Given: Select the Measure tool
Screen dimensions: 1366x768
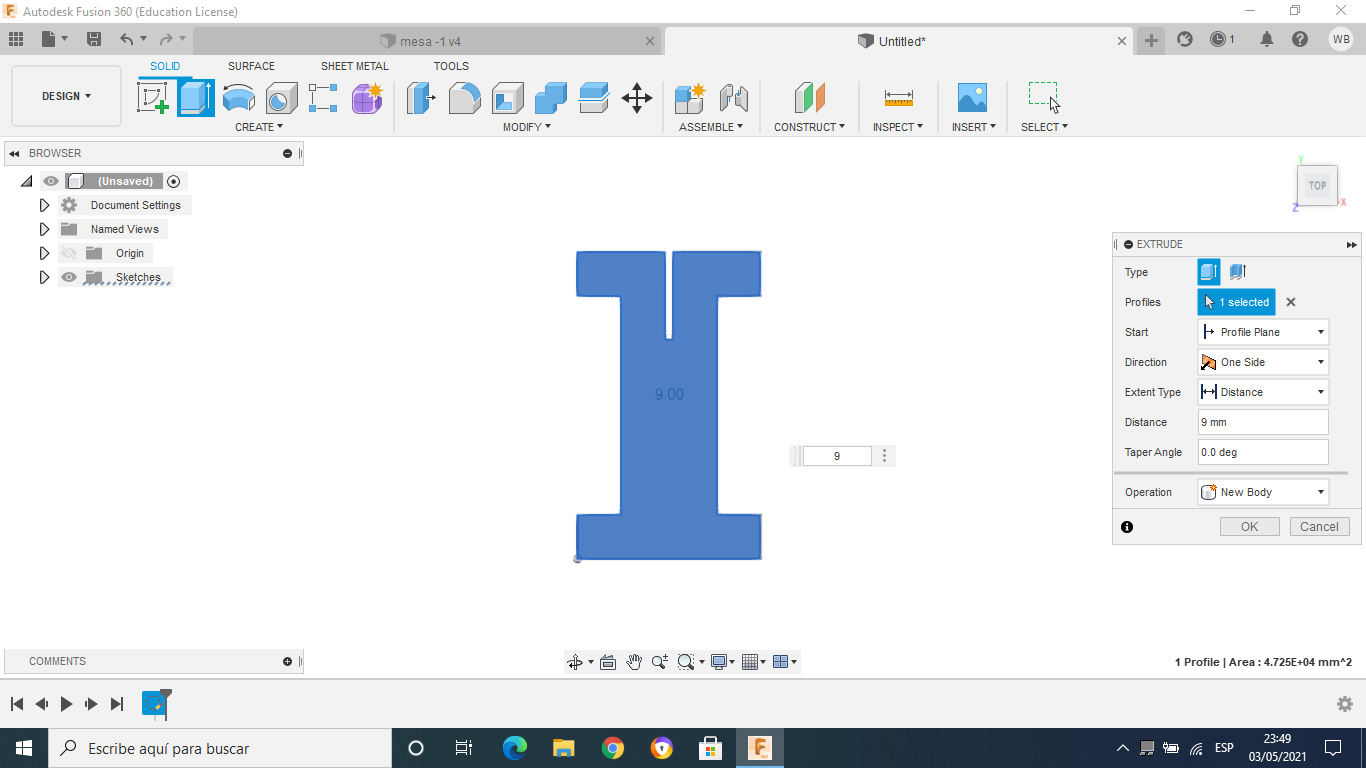Looking at the screenshot, I should point(898,98).
